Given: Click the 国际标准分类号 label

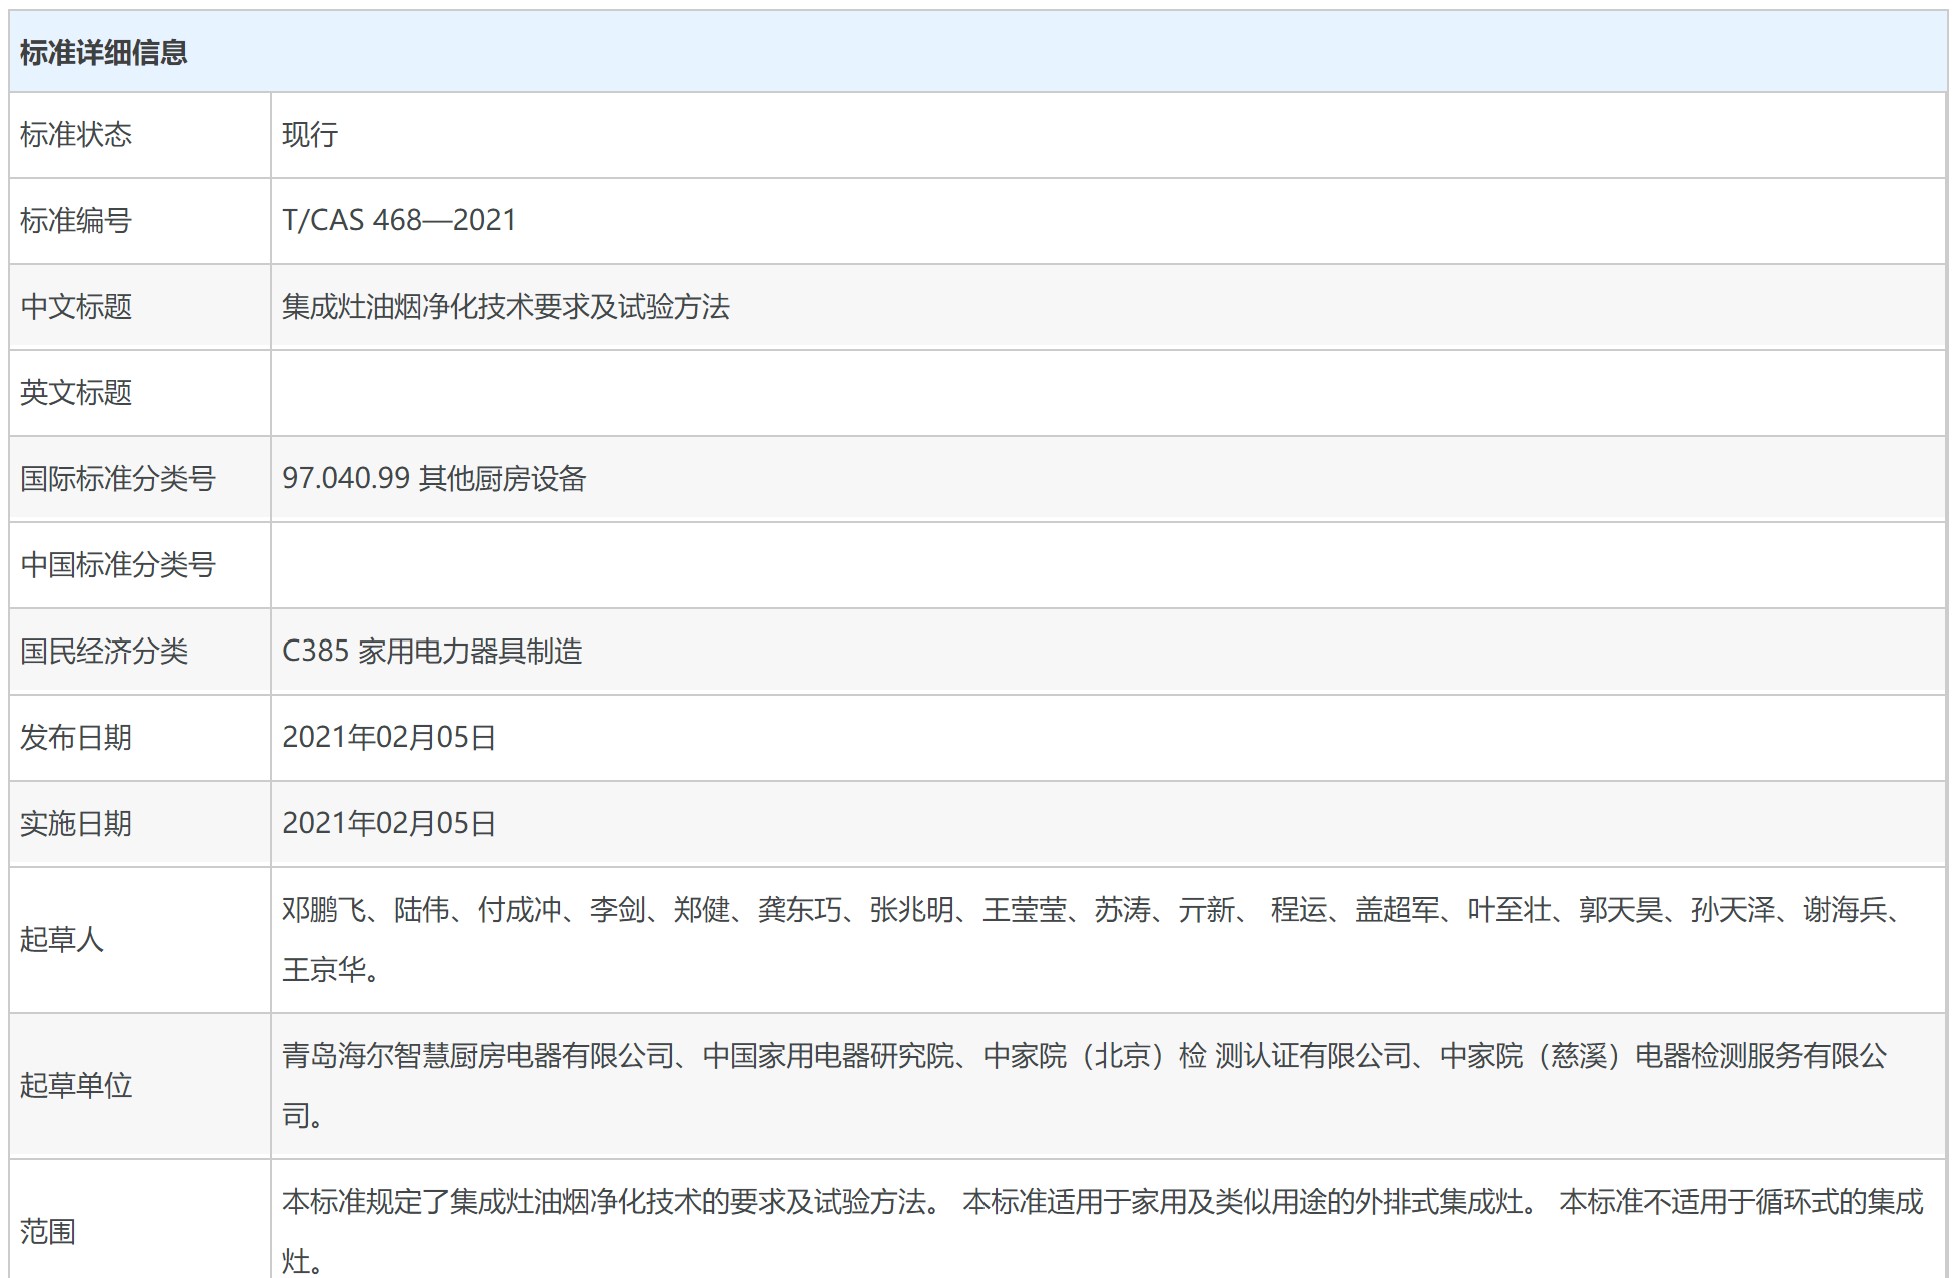Looking at the screenshot, I should [x=118, y=479].
